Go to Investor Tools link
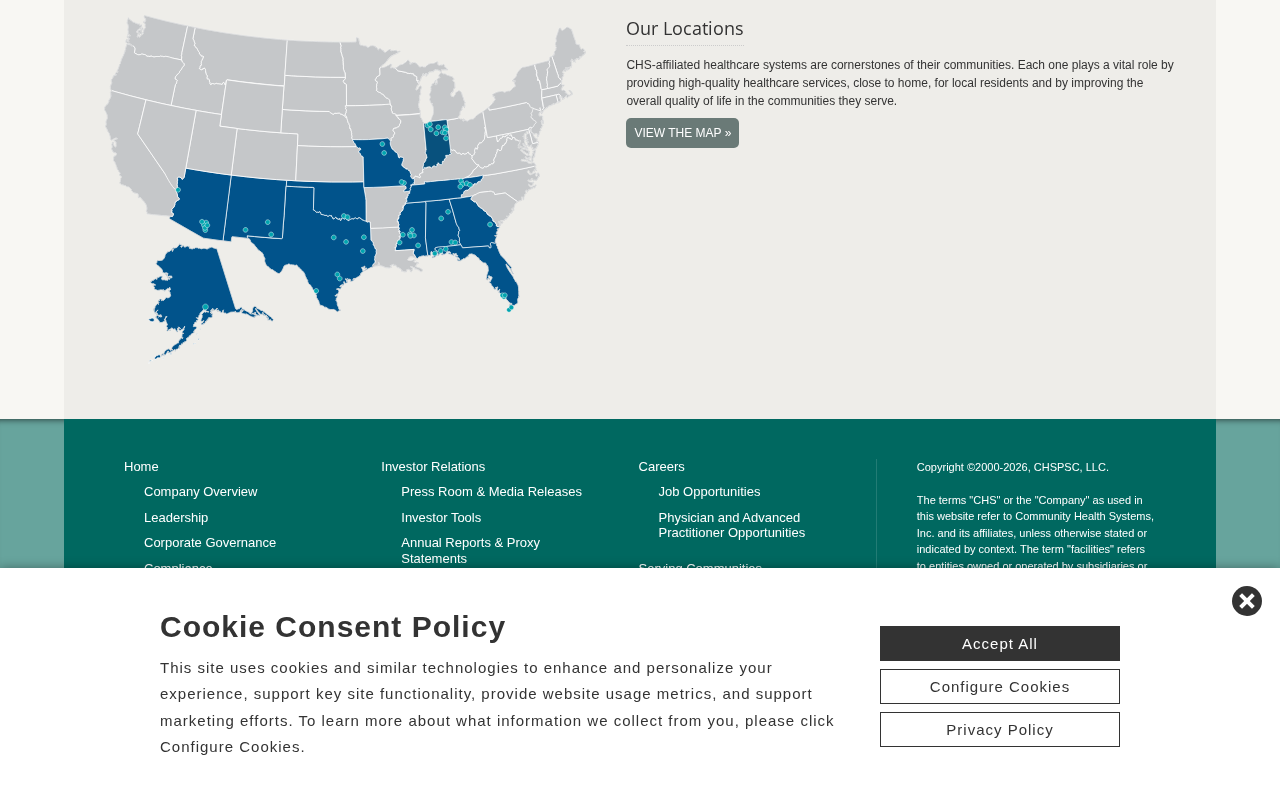The height and width of the screenshot is (800, 1280). tap(441, 518)
